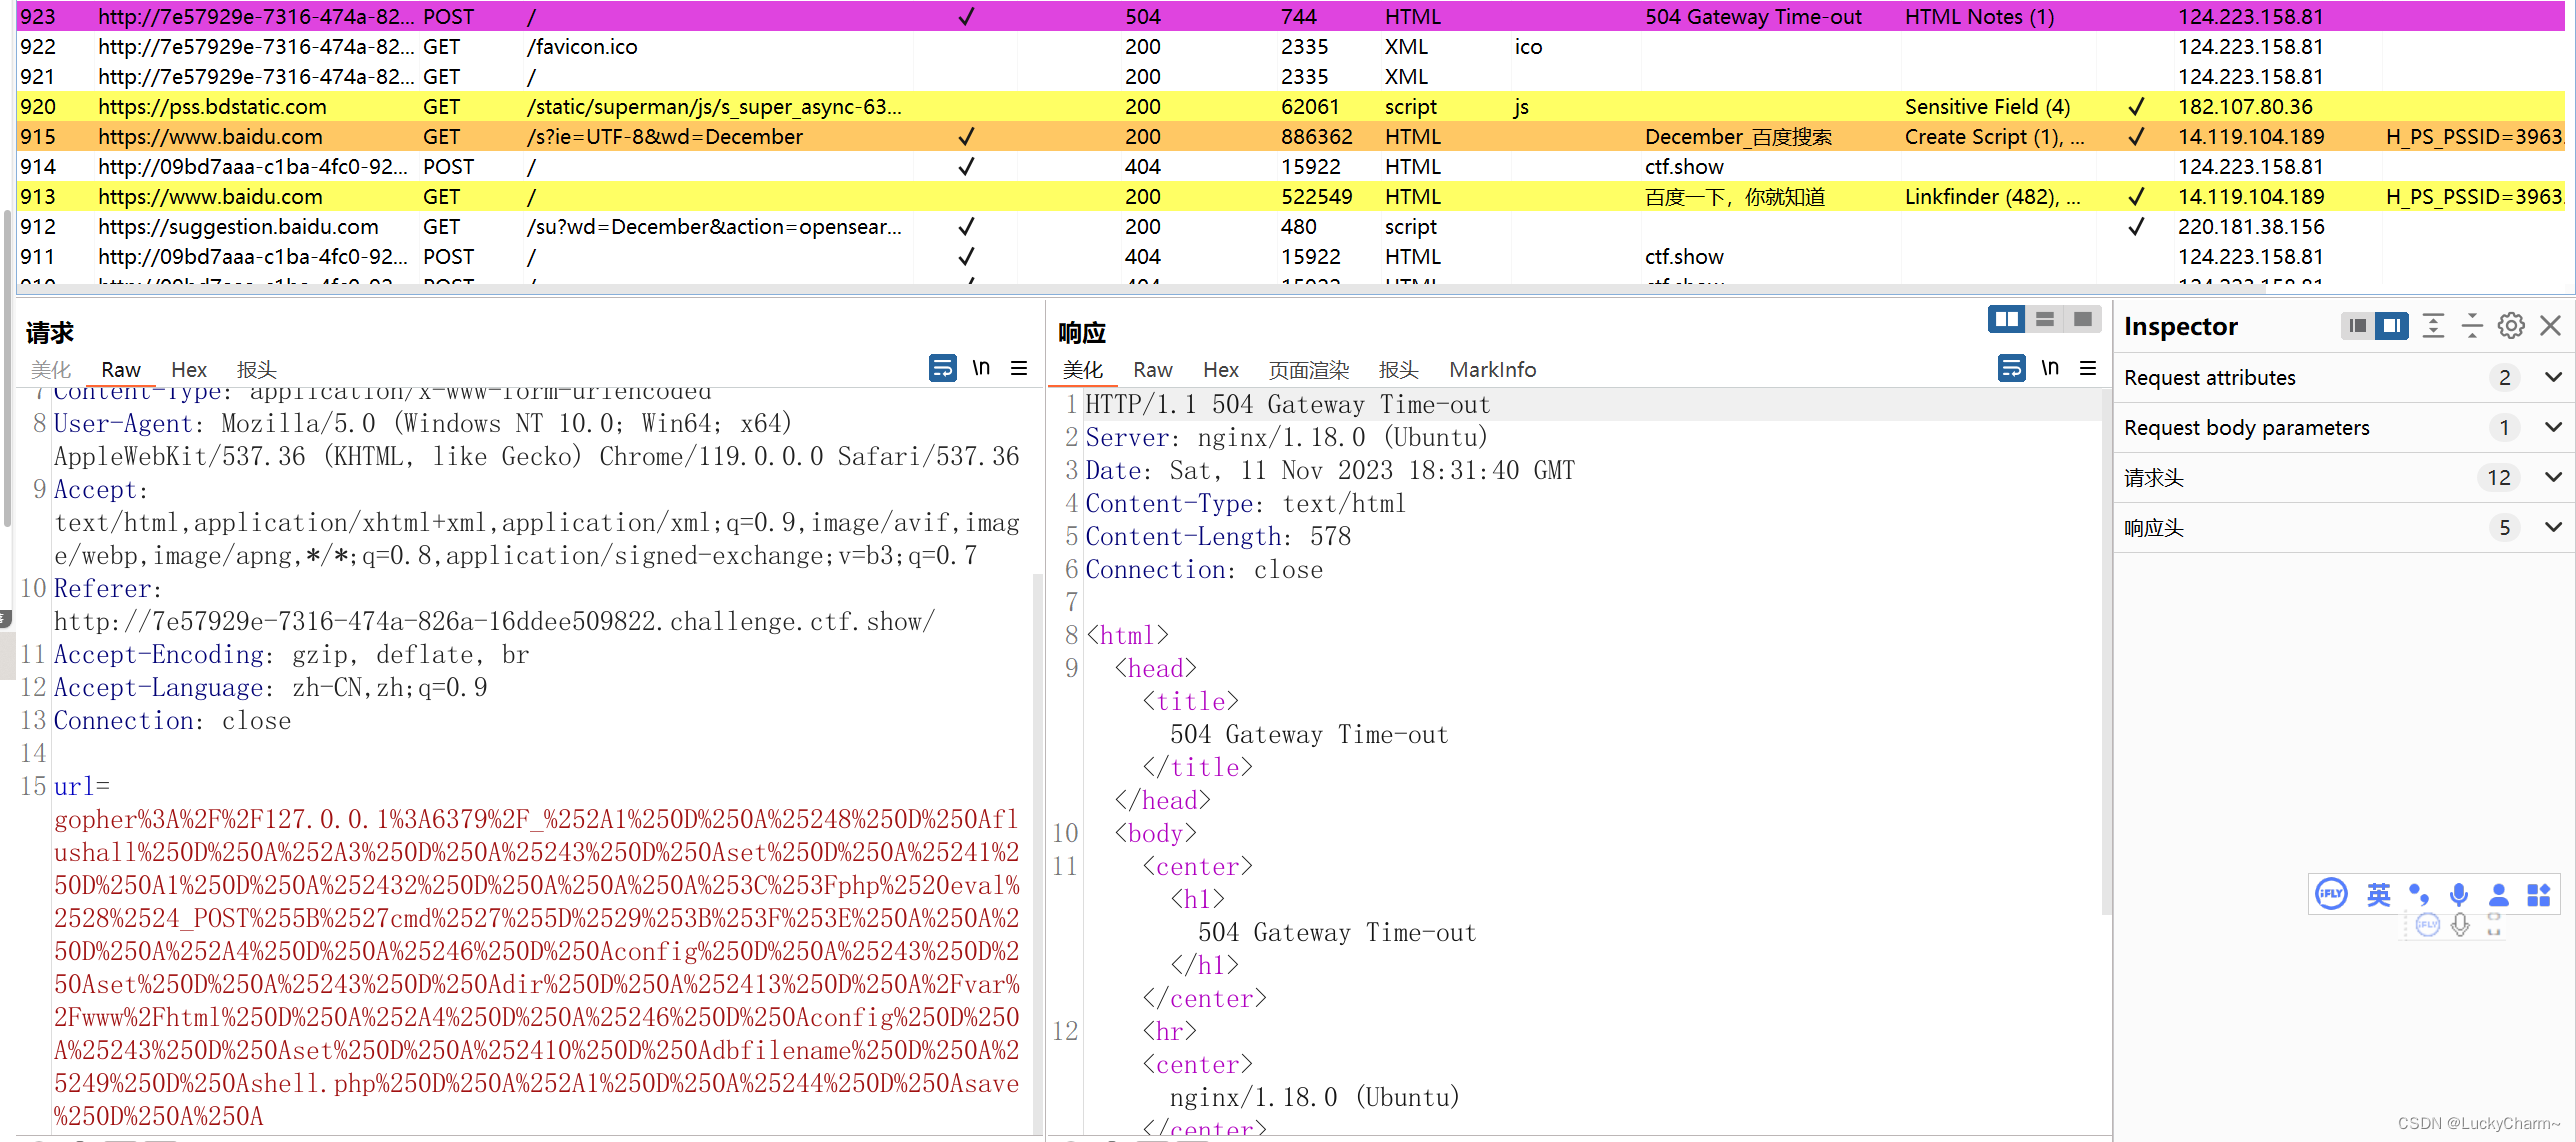Click 'Server: nginx/1.18.0' response header
The height and width of the screenshot is (1142, 2576).
click(1286, 438)
